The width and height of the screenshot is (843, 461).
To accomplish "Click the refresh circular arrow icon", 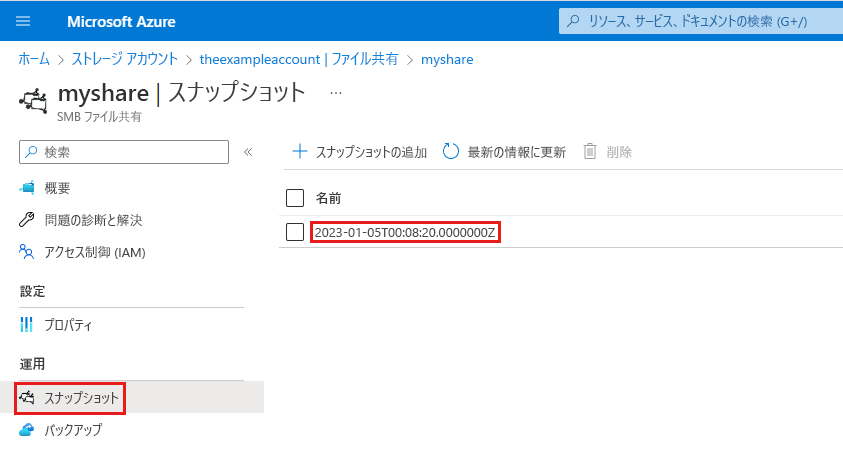I will [x=451, y=152].
